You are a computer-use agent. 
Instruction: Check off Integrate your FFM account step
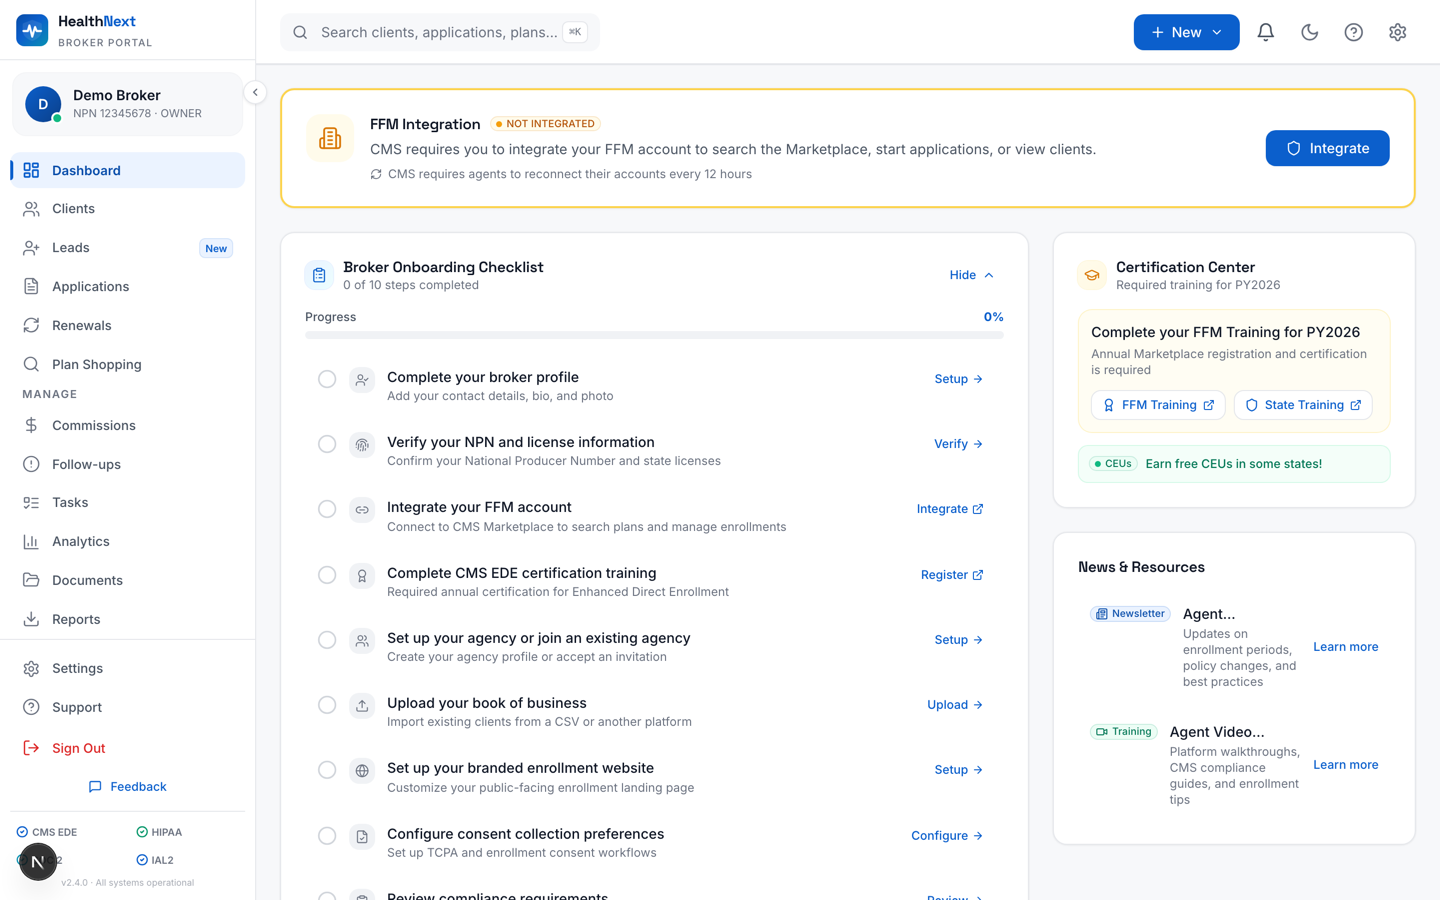(x=327, y=509)
